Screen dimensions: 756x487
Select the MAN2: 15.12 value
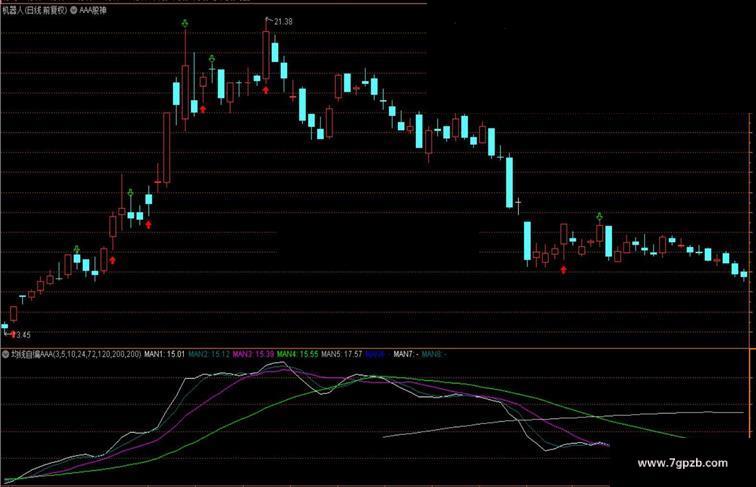209,354
